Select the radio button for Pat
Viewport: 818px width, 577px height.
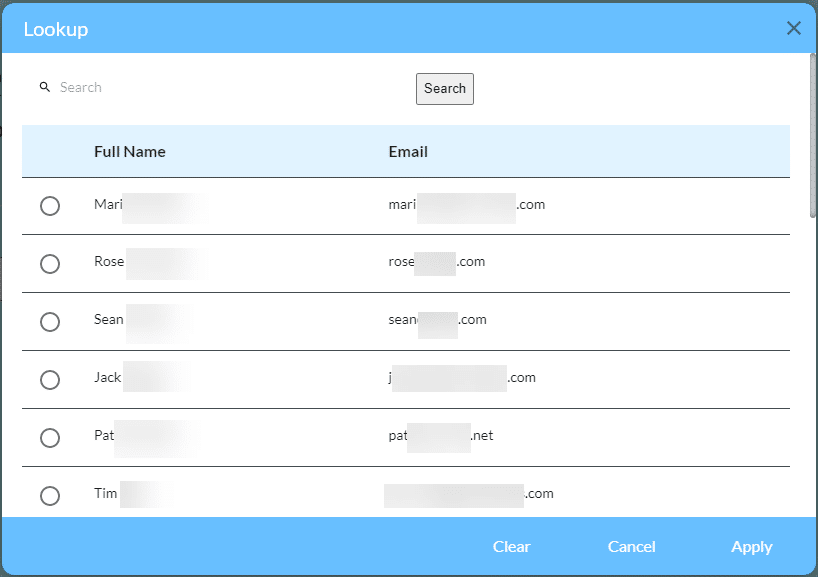click(x=50, y=438)
